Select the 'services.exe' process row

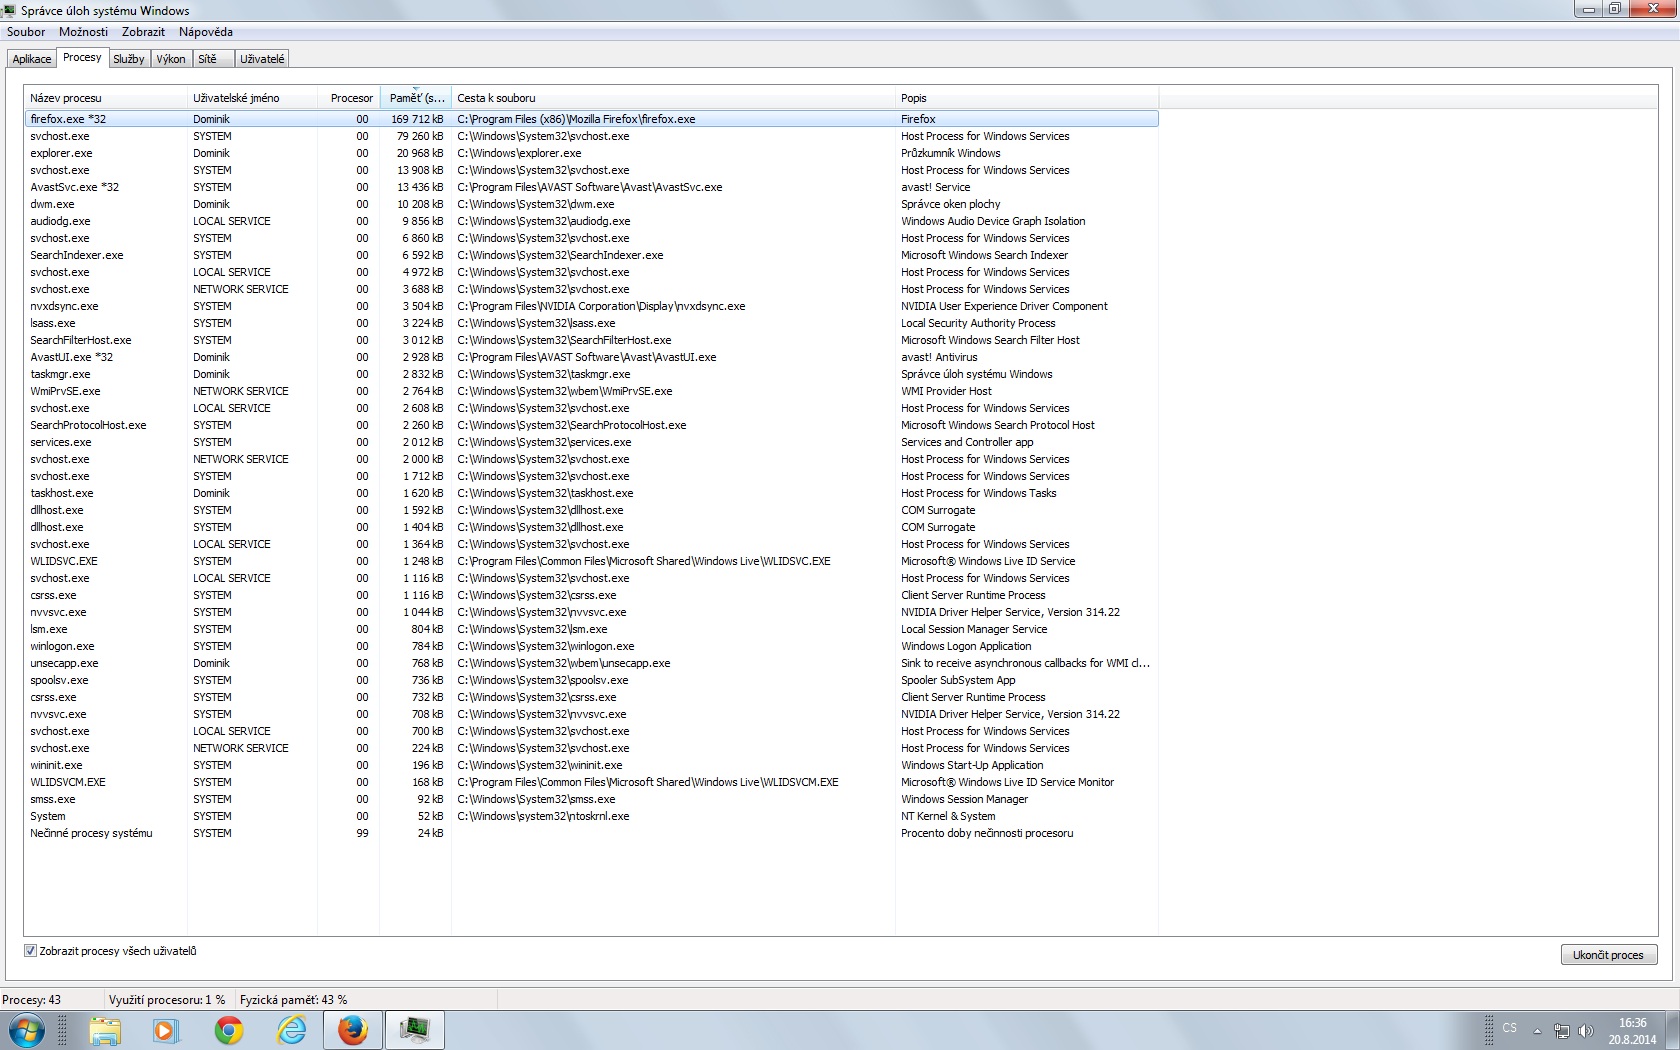(592, 442)
